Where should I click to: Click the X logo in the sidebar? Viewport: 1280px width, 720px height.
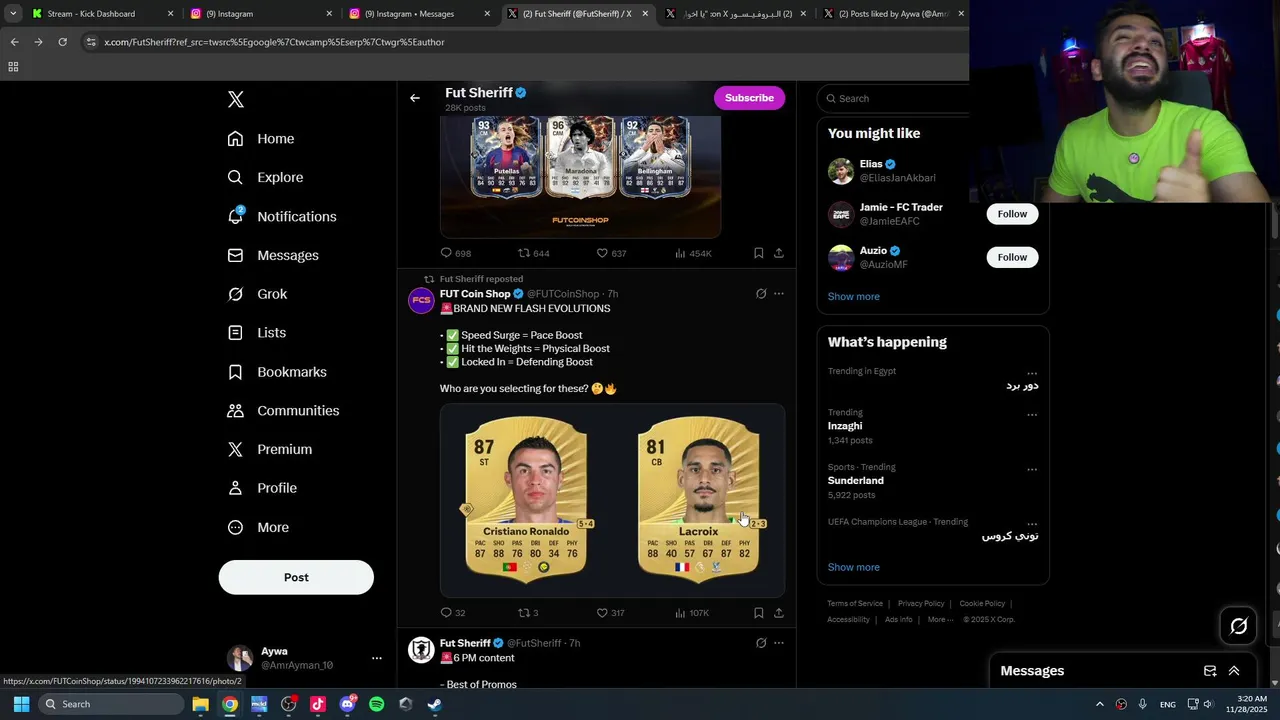coord(235,99)
